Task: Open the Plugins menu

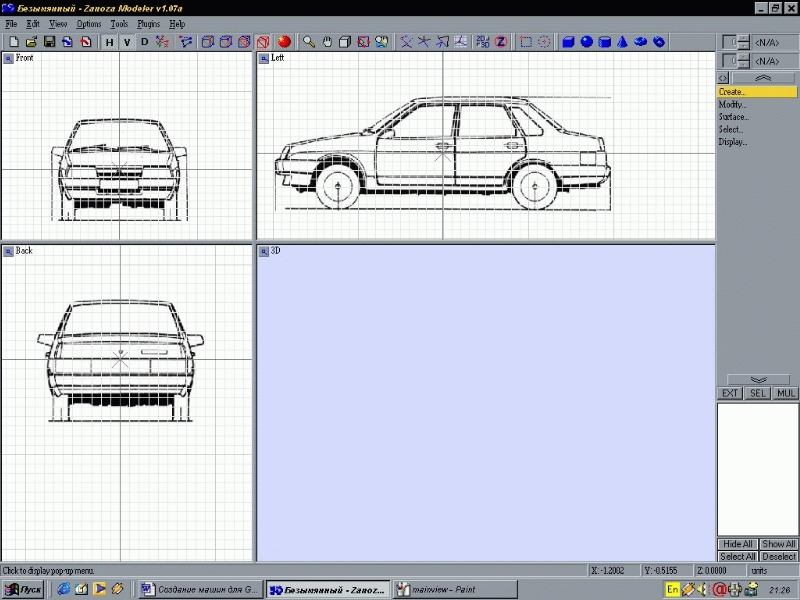Action: click(x=148, y=24)
